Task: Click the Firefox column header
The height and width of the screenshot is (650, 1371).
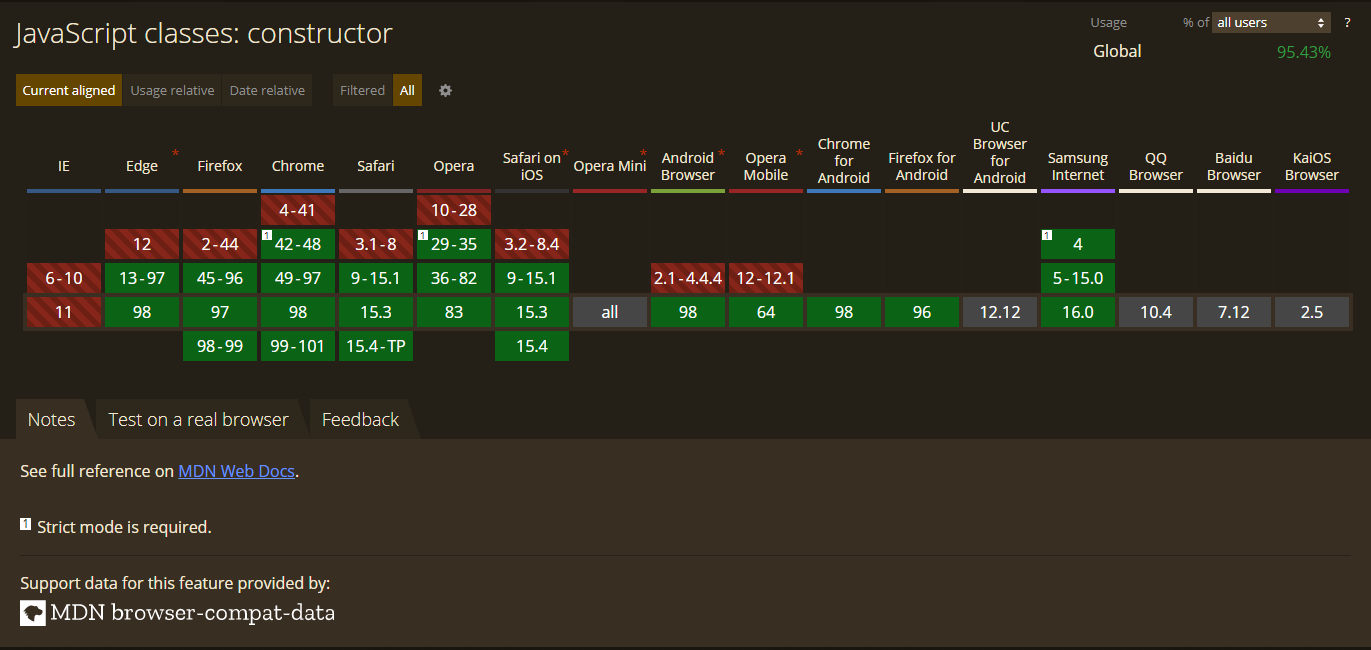Action: (x=220, y=166)
